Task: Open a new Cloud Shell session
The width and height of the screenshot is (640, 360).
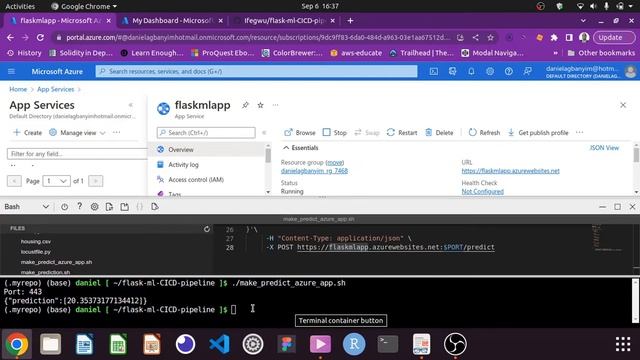Action: 124,207
